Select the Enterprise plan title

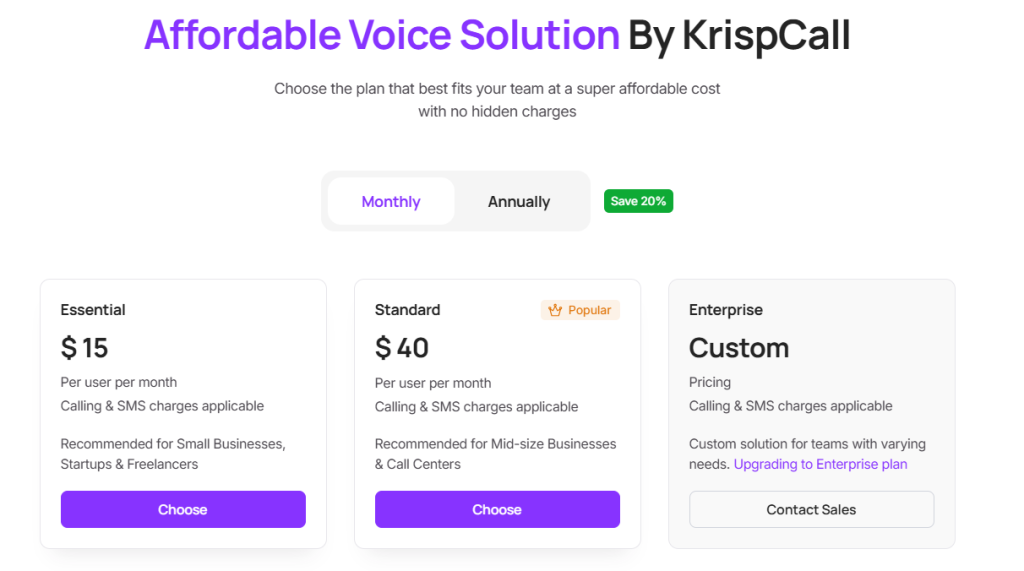(x=725, y=310)
